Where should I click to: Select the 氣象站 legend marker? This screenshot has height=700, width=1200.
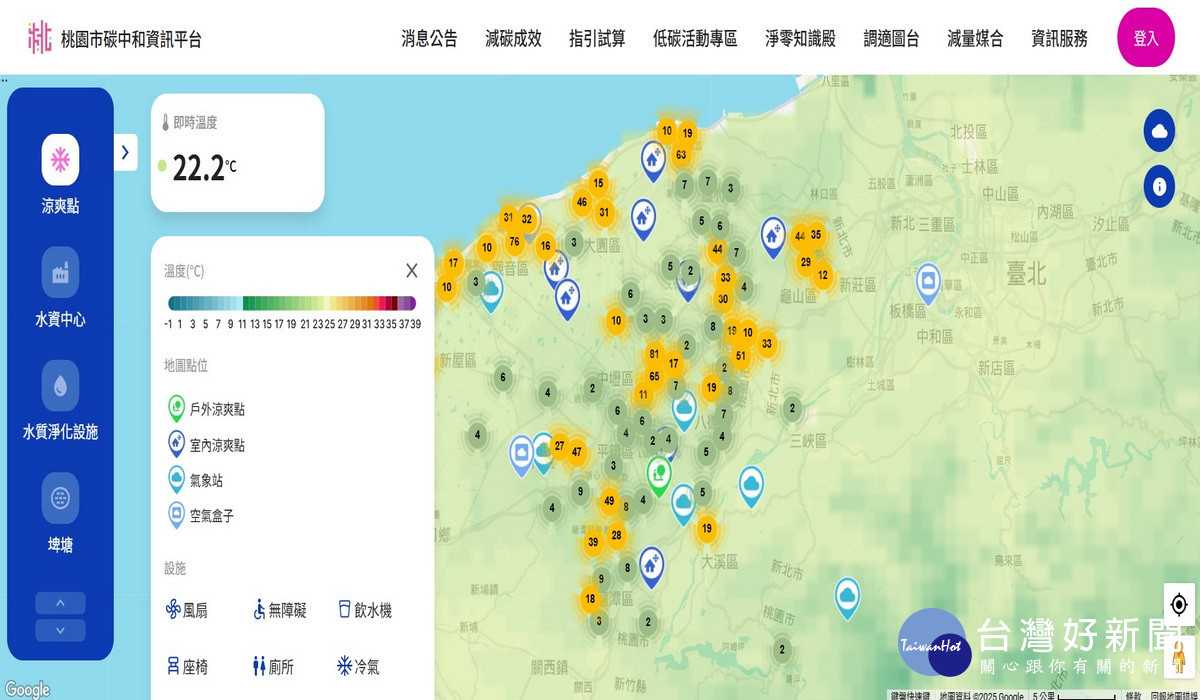point(176,480)
